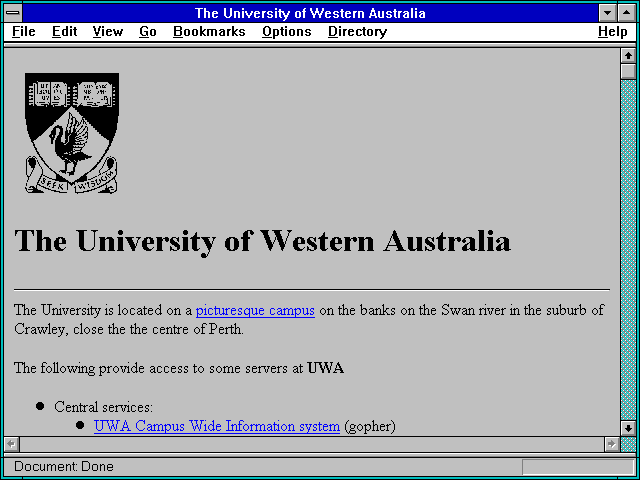
Task: Click the vertical scrollbar down arrow
Action: 628,428
